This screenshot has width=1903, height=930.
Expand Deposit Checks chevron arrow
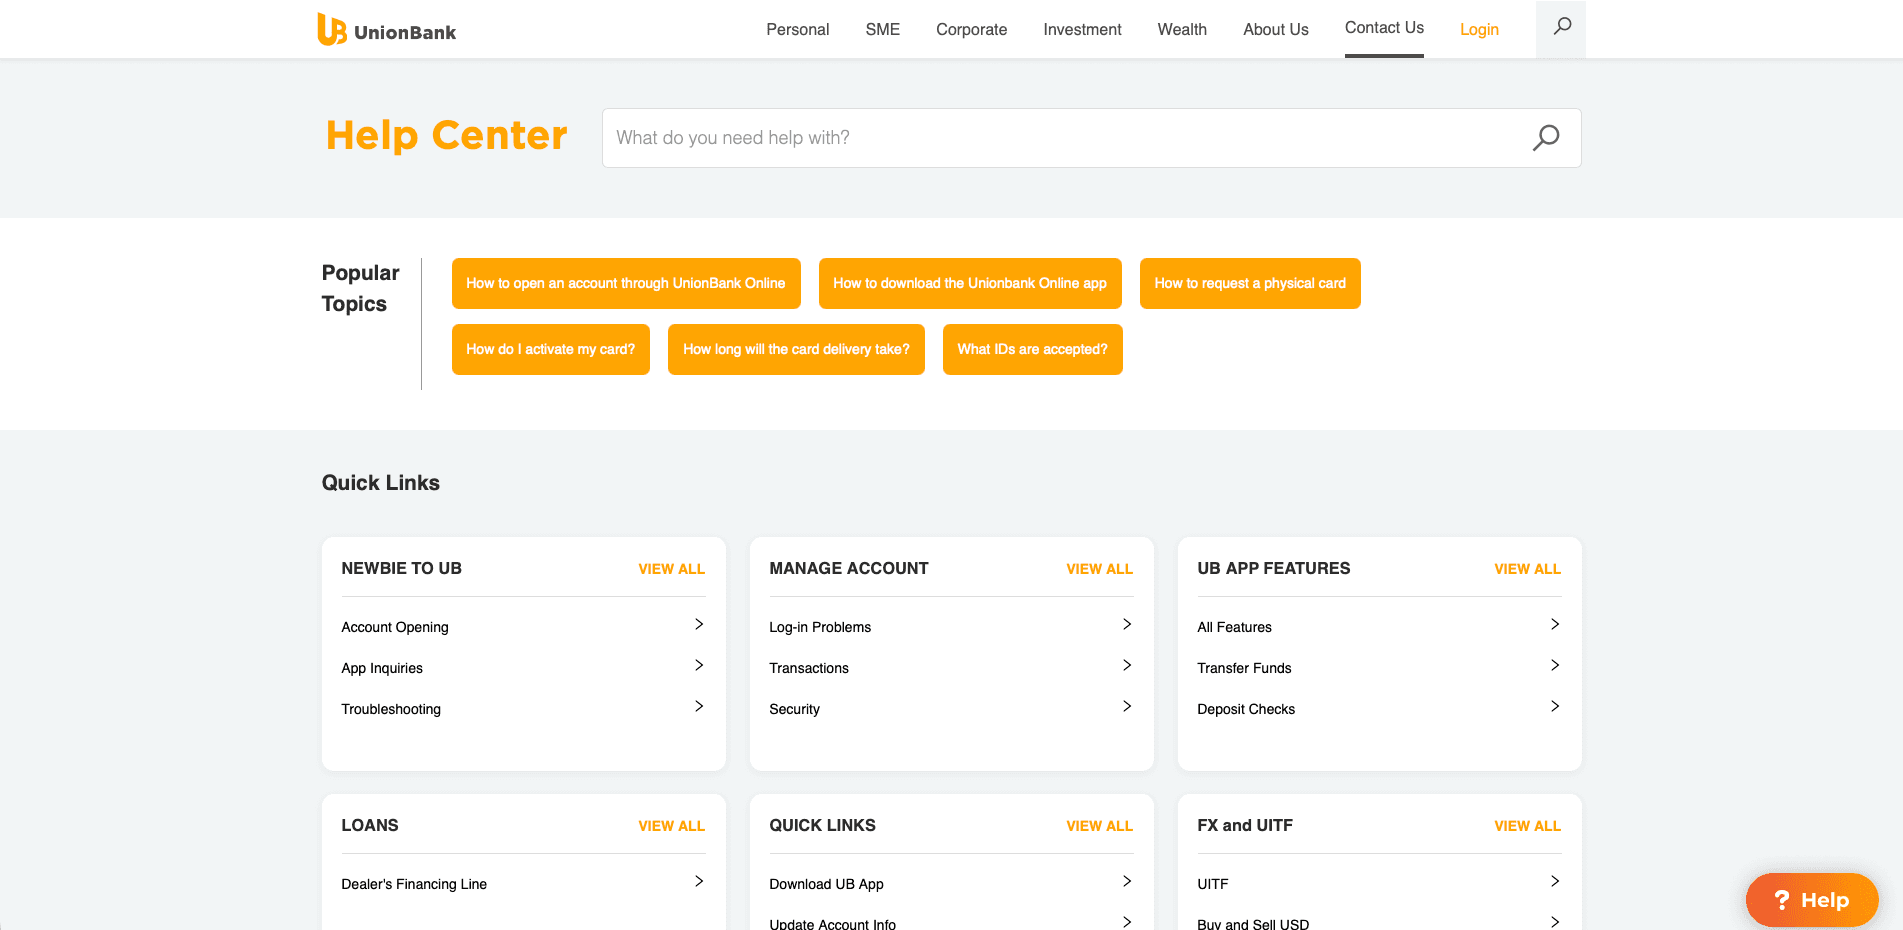(1555, 706)
